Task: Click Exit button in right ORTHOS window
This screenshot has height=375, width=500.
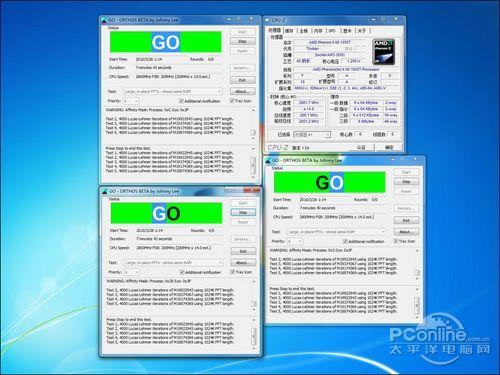Action: coord(406,220)
